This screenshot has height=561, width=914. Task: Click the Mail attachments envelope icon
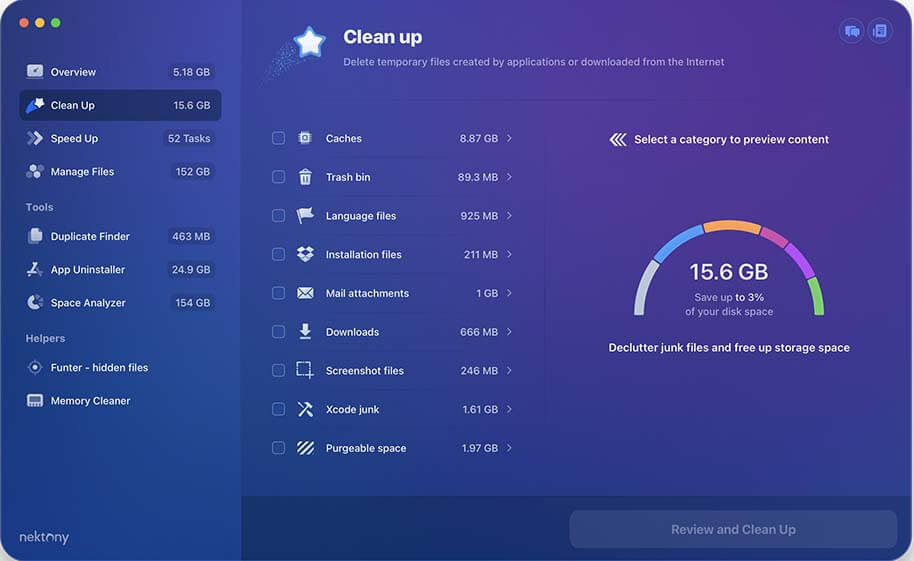click(x=305, y=293)
